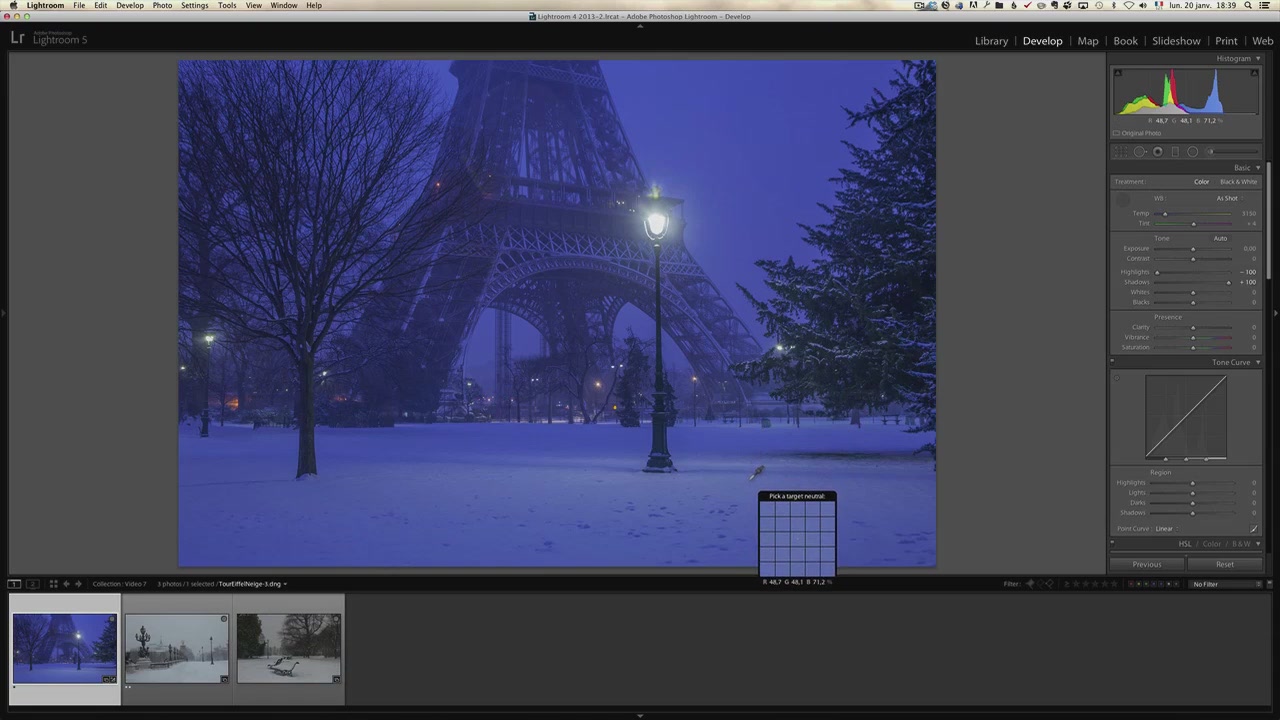Open TourEiffelNeige-3.dng filmstrip source dropdown

(253, 584)
